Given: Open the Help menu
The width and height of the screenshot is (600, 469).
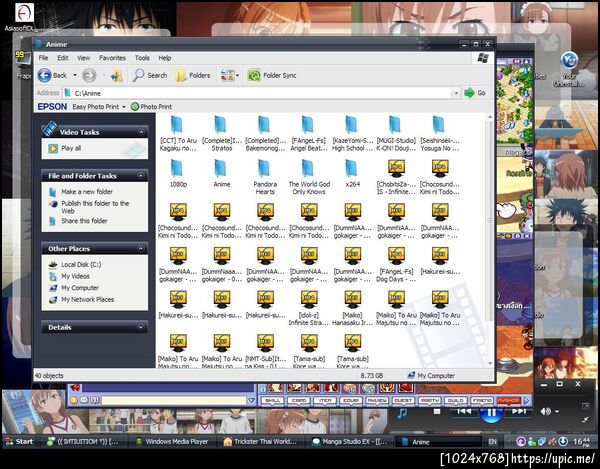Looking at the screenshot, I should pos(165,58).
